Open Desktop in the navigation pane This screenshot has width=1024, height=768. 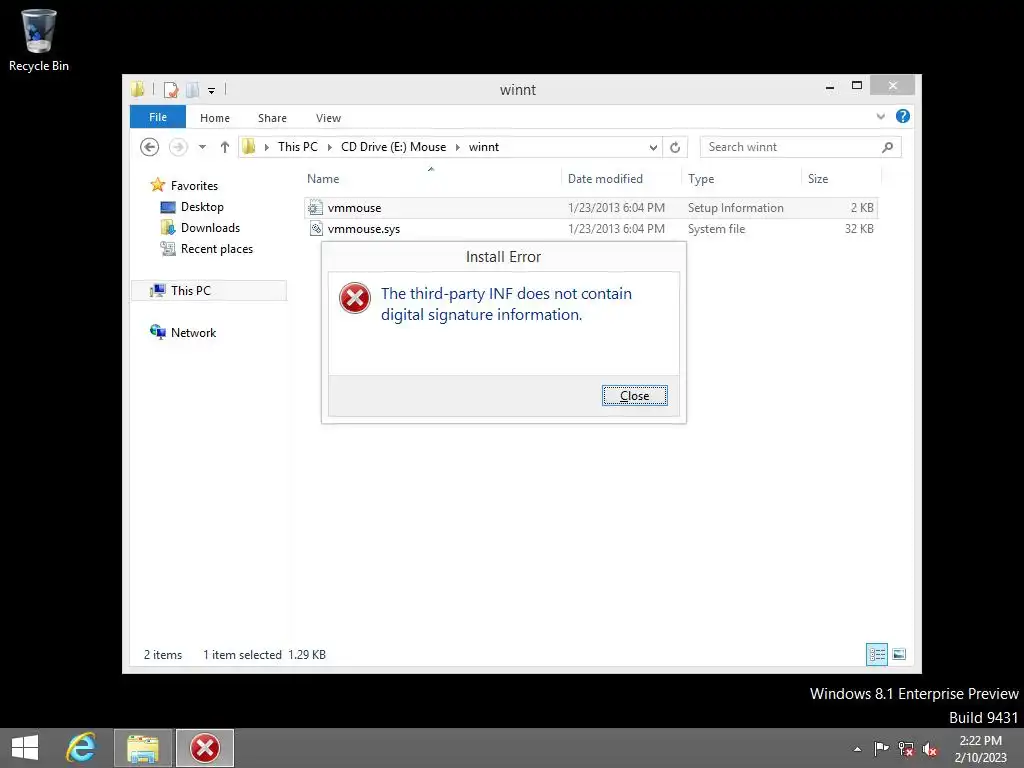coord(202,206)
